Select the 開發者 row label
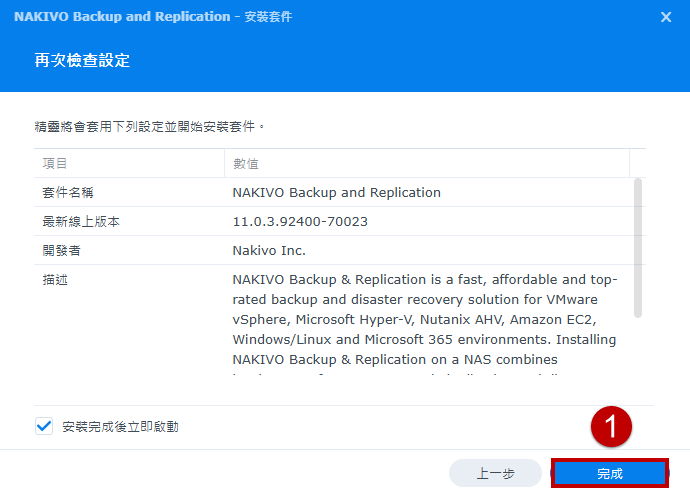 (61, 251)
